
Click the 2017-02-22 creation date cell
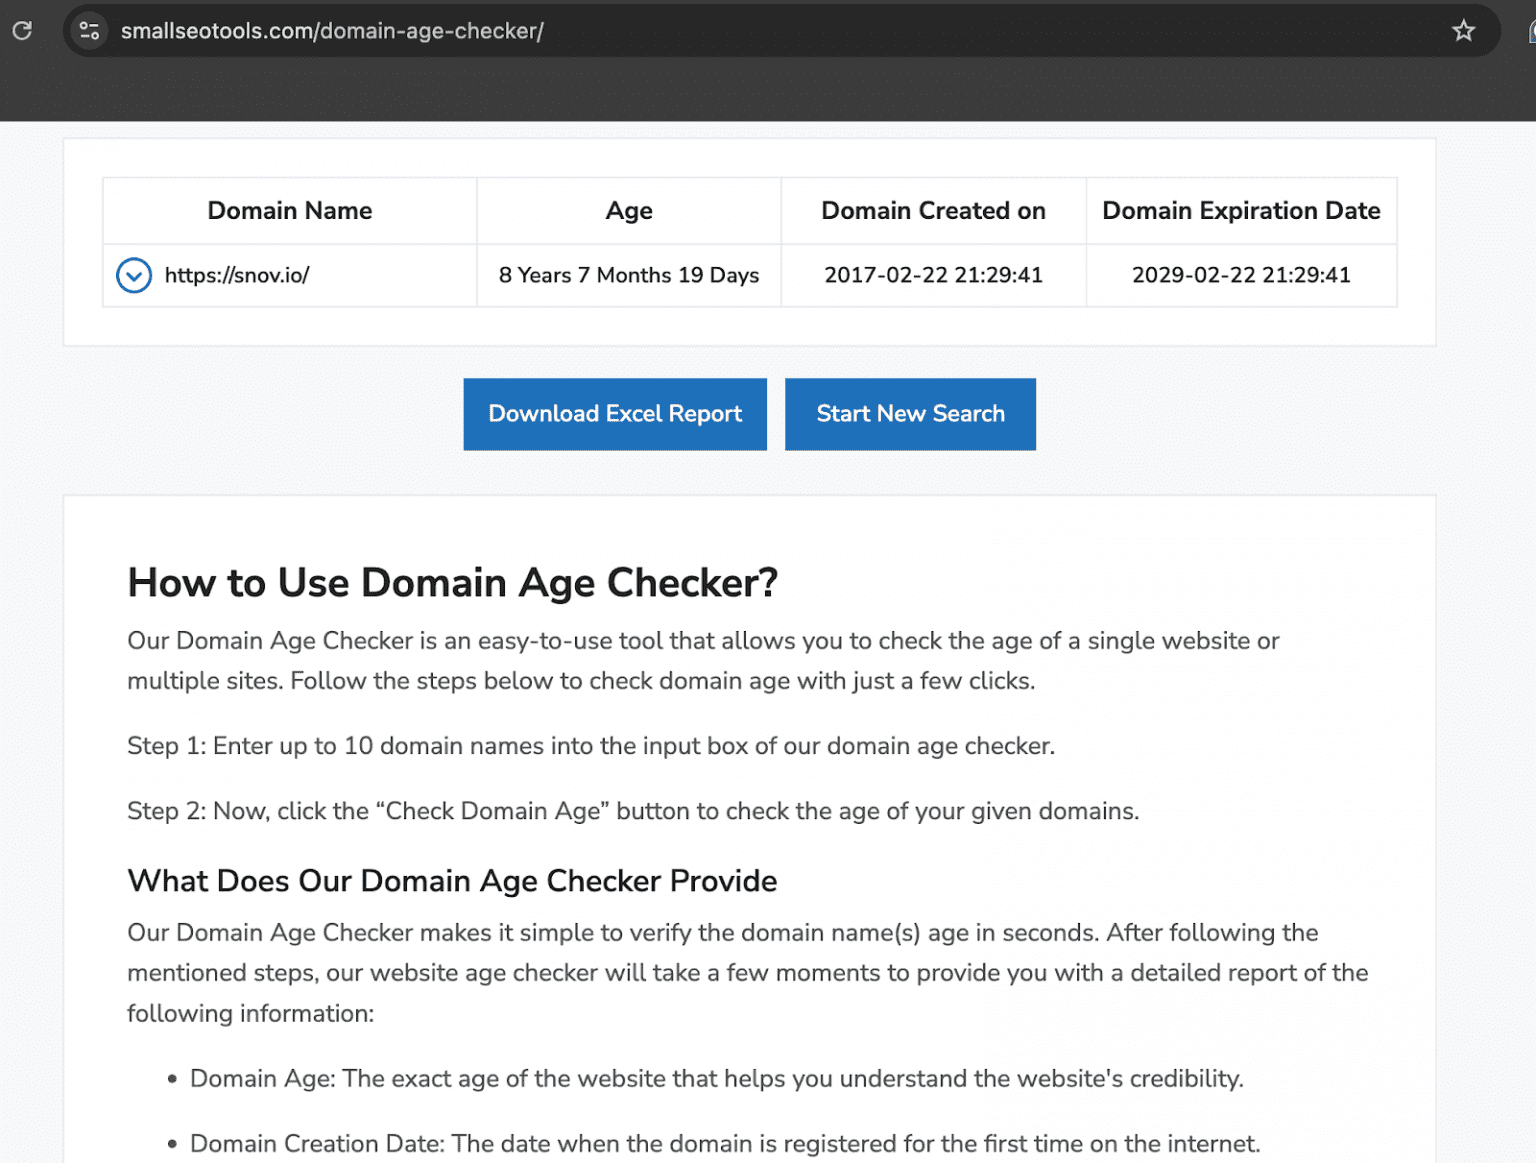tap(933, 275)
